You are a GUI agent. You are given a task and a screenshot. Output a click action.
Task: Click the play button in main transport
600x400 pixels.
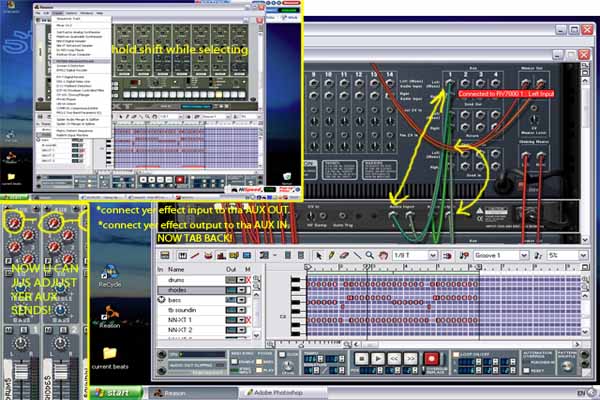[378, 359]
